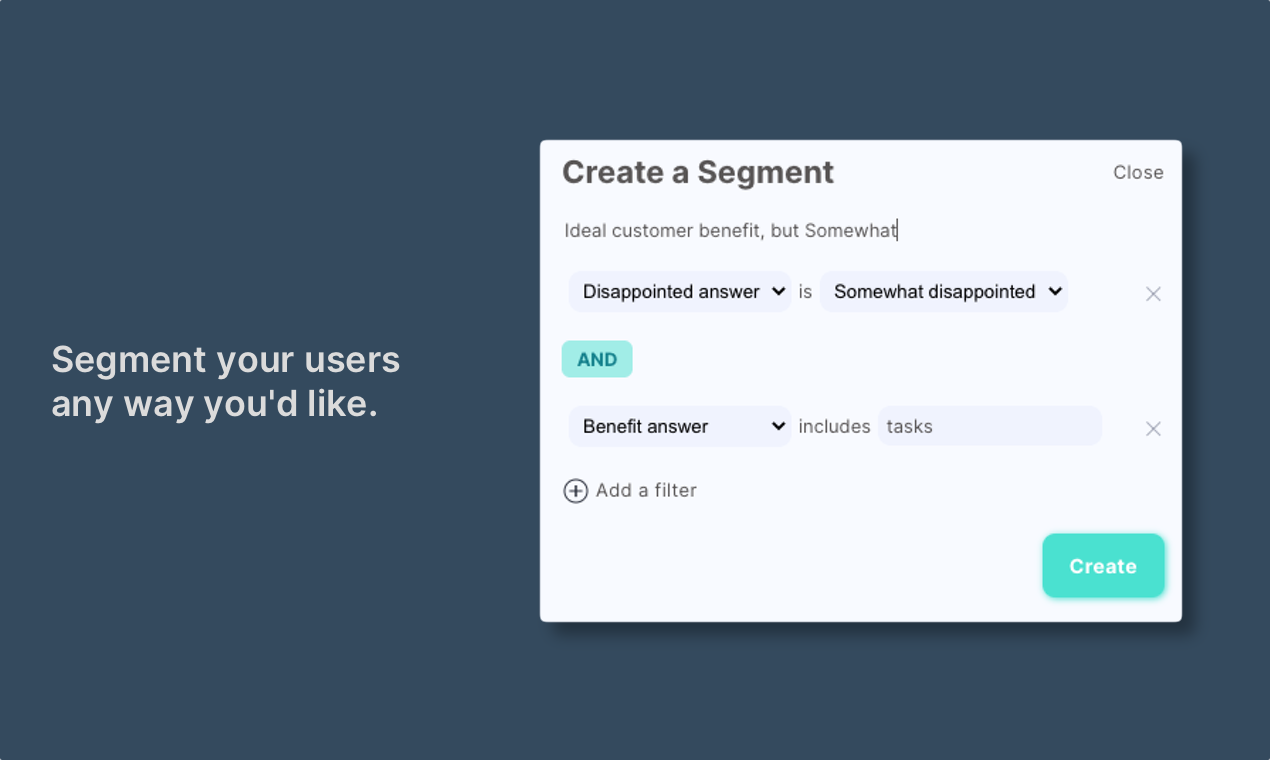This screenshot has width=1270, height=760.
Task: Click the 'includes' operator label
Action: coord(834,427)
